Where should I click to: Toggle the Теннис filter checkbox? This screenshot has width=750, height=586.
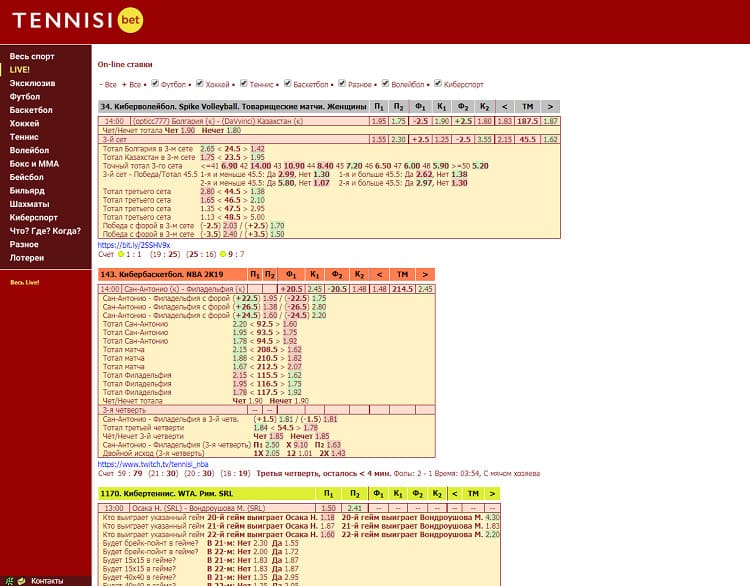tap(244, 83)
